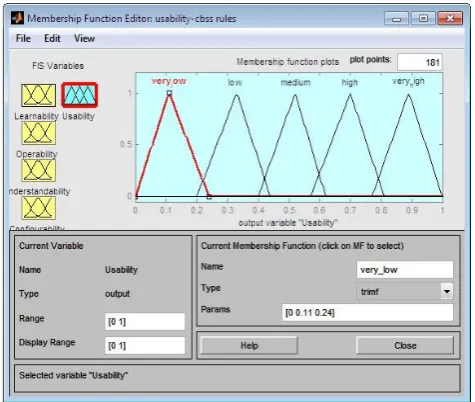The width and height of the screenshot is (475, 402).
Task: Click the Range input field
Action: click(145, 321)
